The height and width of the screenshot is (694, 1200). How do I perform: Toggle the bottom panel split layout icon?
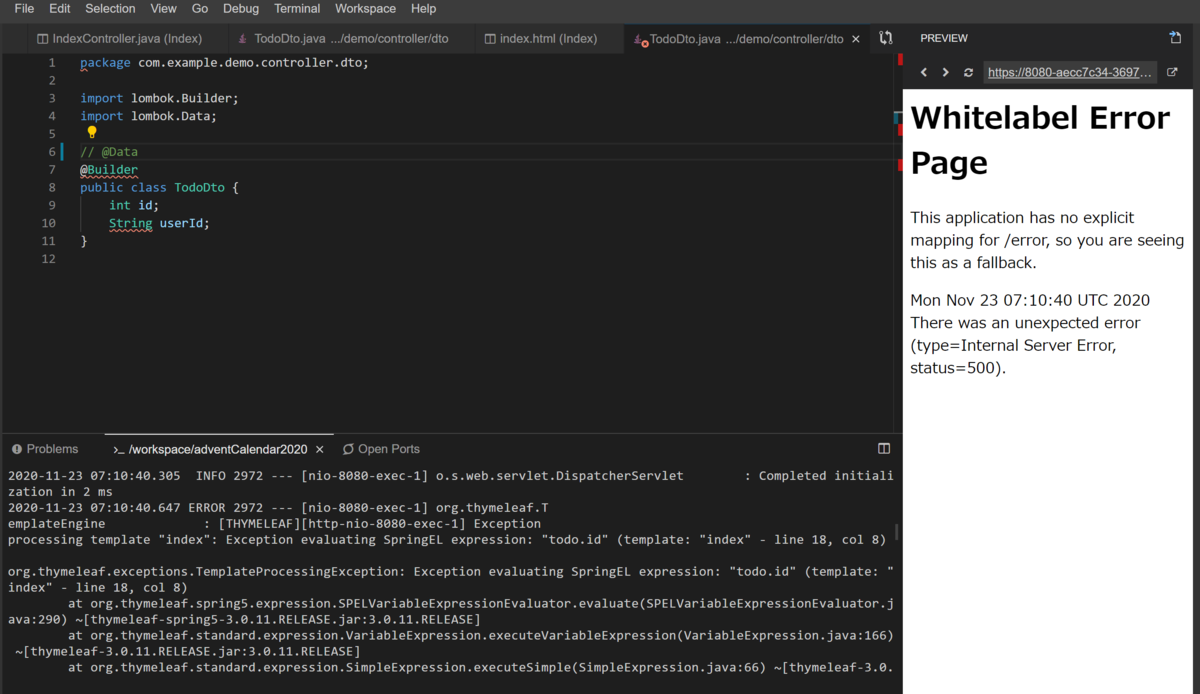(884, 449)
